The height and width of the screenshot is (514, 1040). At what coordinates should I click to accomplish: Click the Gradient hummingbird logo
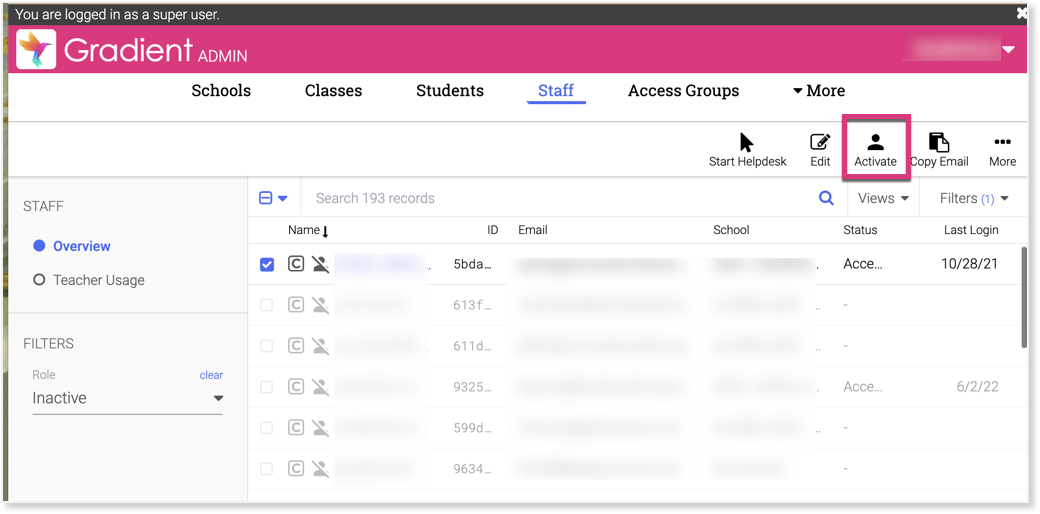click(x=36, y=50)
